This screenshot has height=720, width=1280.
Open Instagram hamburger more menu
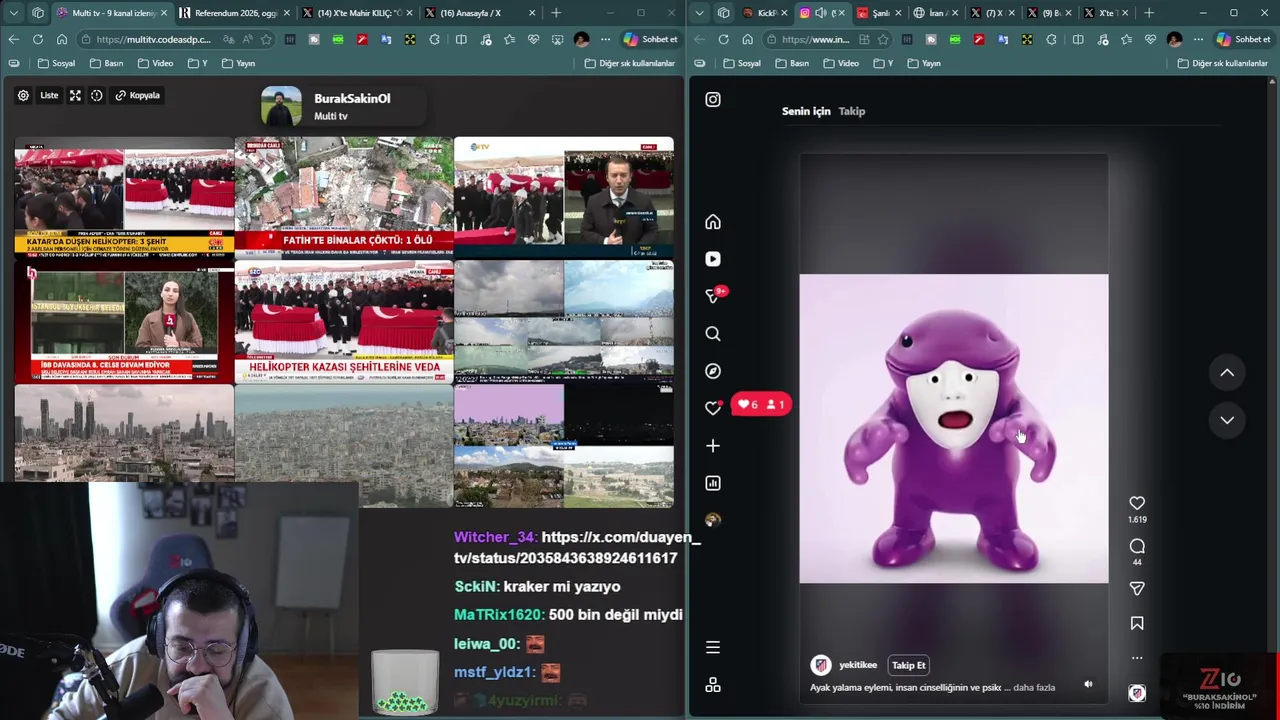tap(713, 647)
